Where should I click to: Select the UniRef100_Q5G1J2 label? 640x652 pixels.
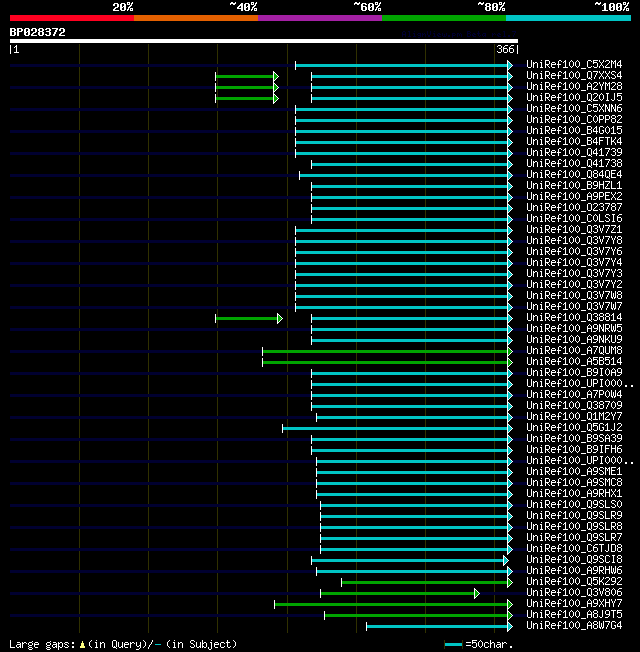(x=574, y=427)
